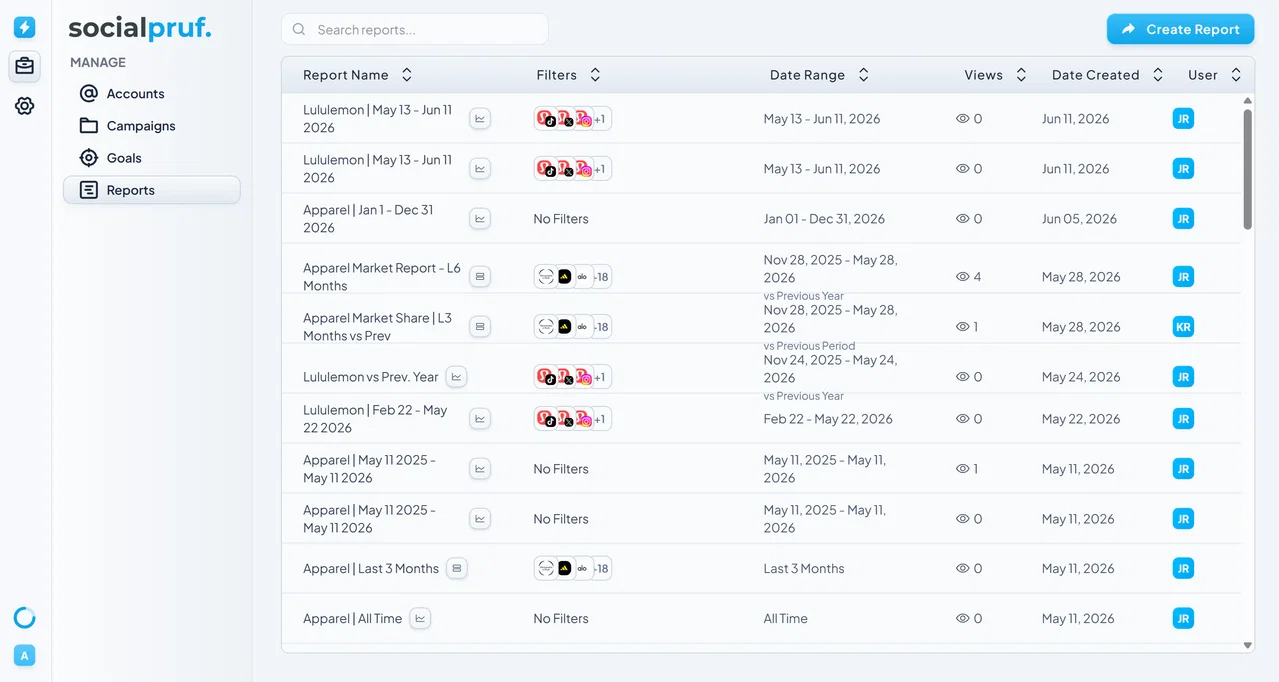Sort the table by Date Created

(1158, 75)
